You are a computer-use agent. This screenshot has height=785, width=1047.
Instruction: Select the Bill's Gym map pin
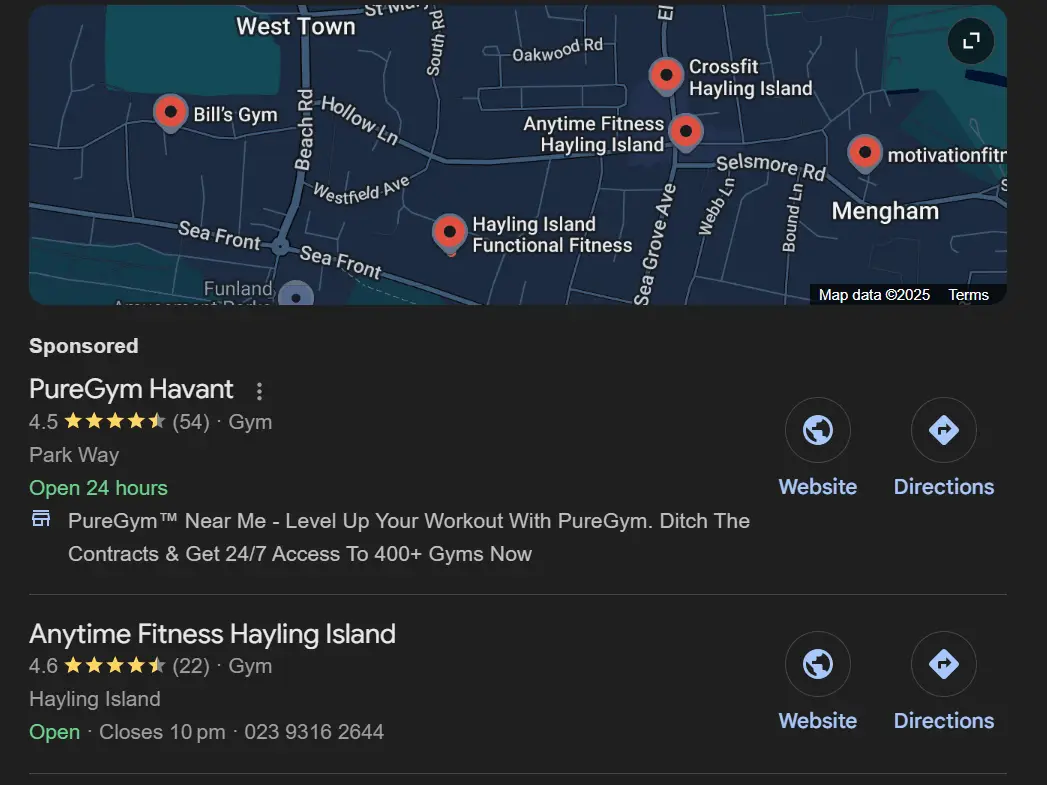[170, 112]
